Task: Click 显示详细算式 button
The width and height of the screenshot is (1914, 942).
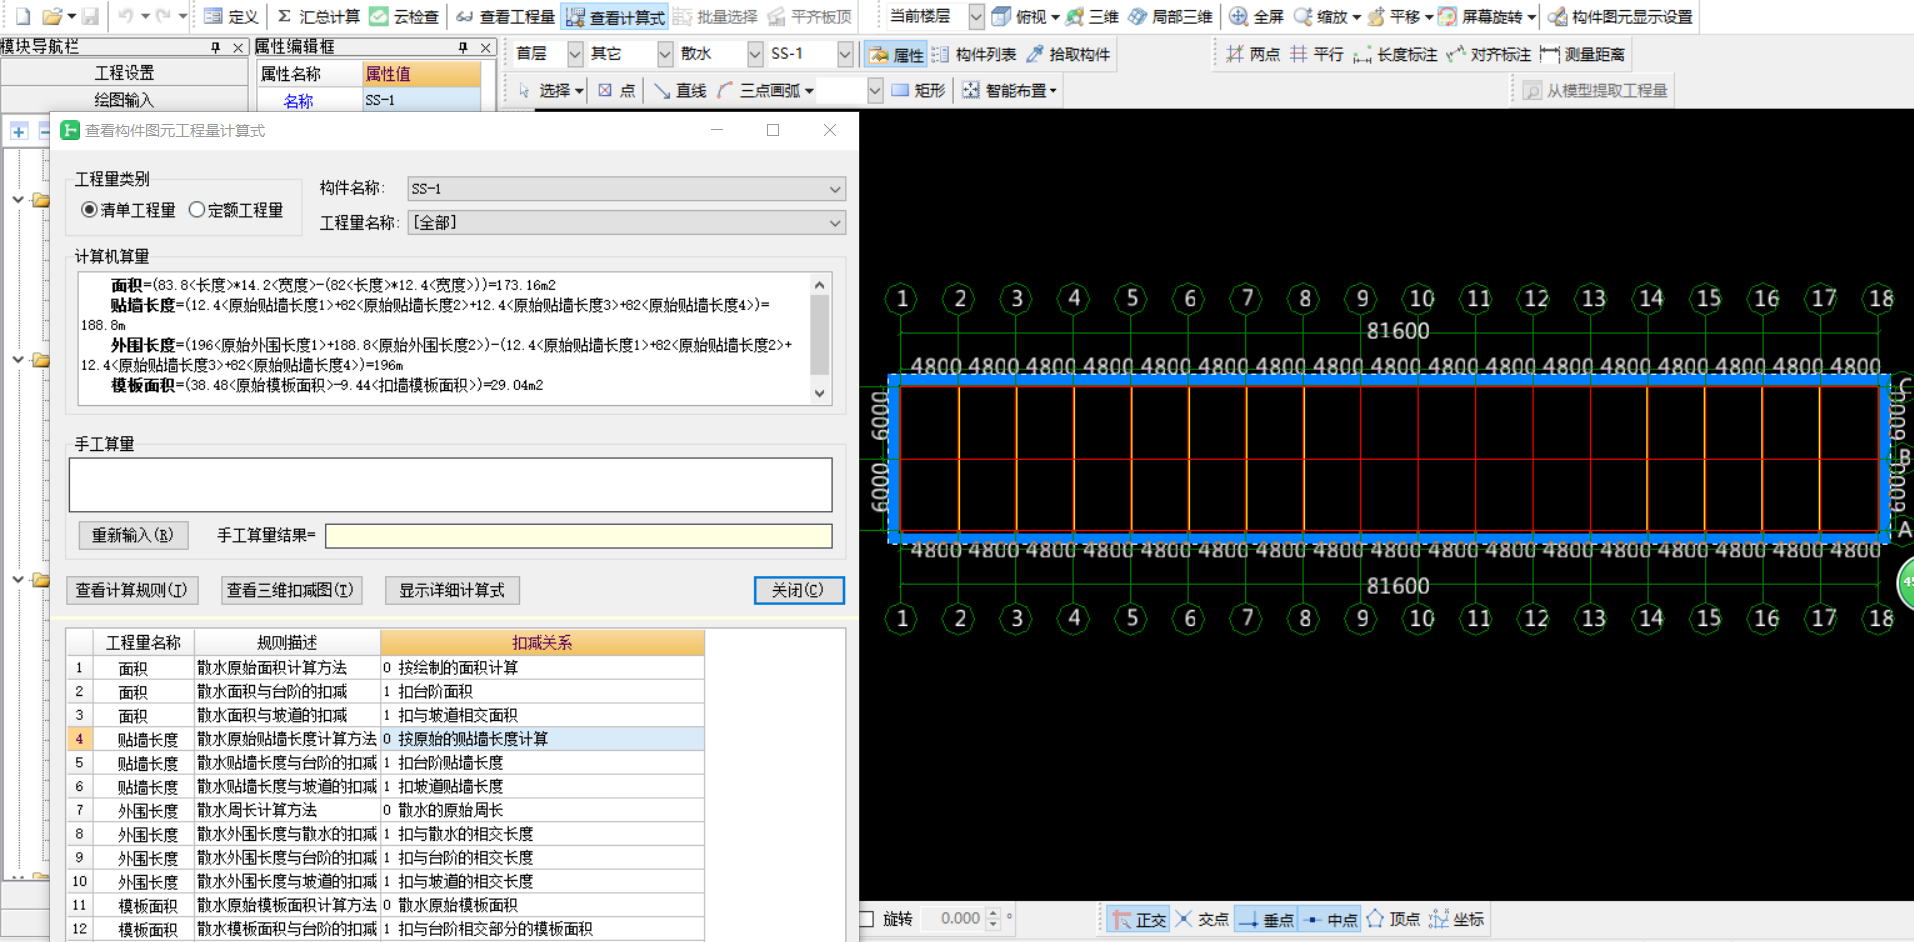Action: pos(452,590)
